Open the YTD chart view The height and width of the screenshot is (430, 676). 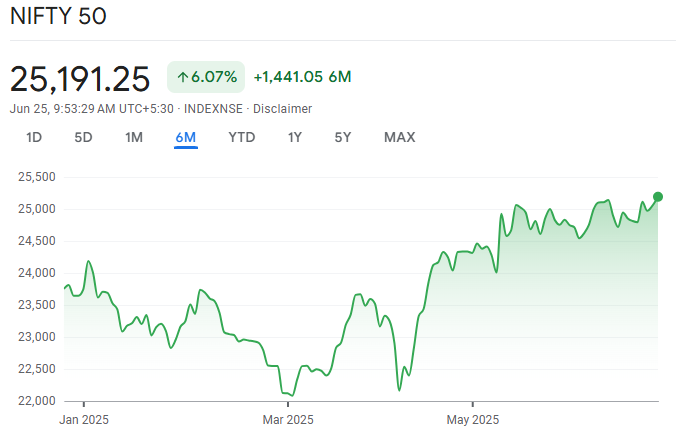coord(241,137)
